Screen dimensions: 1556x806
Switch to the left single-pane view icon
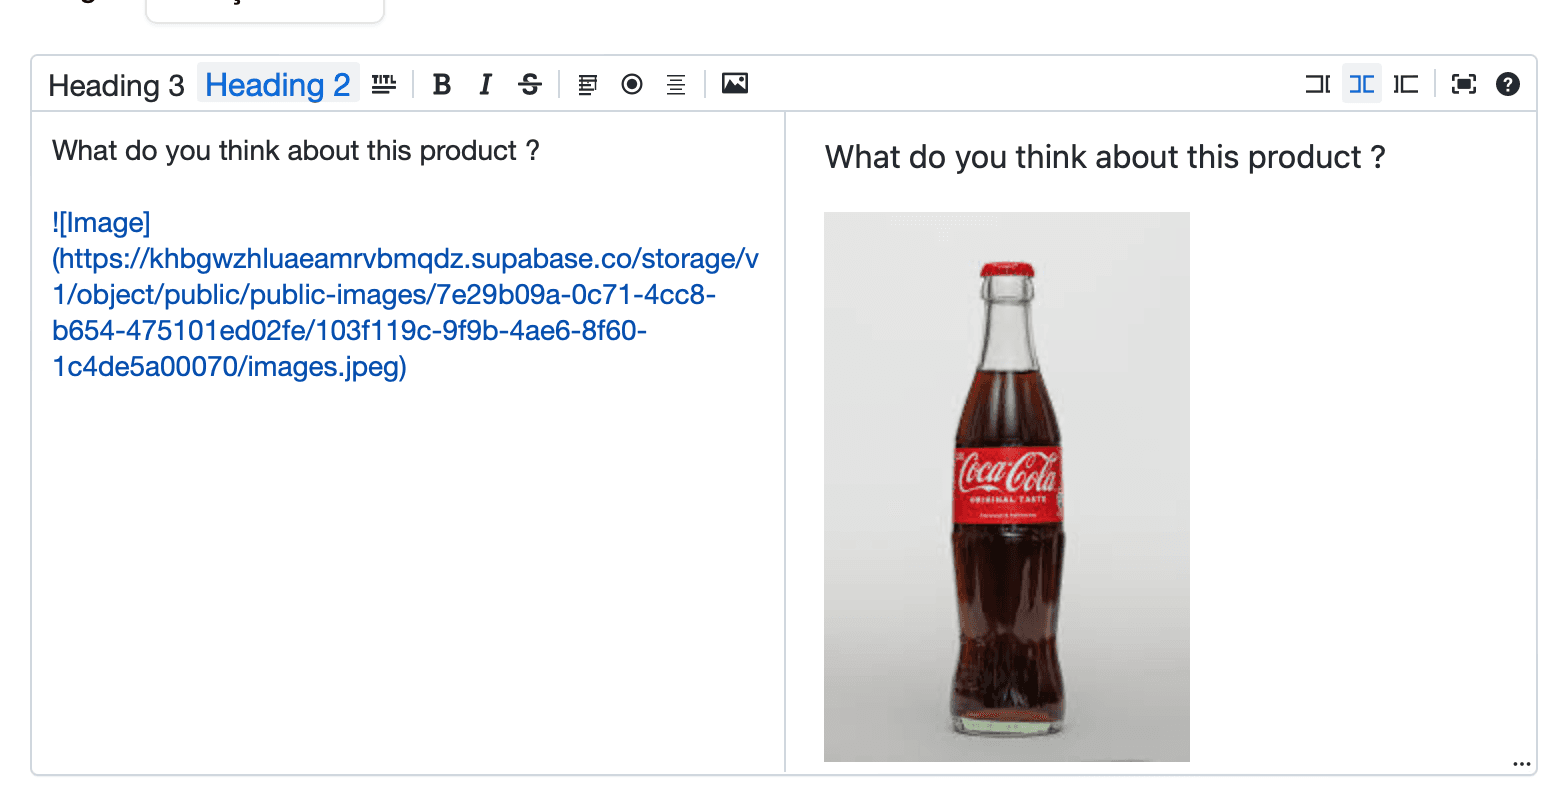coord(1317,84)
